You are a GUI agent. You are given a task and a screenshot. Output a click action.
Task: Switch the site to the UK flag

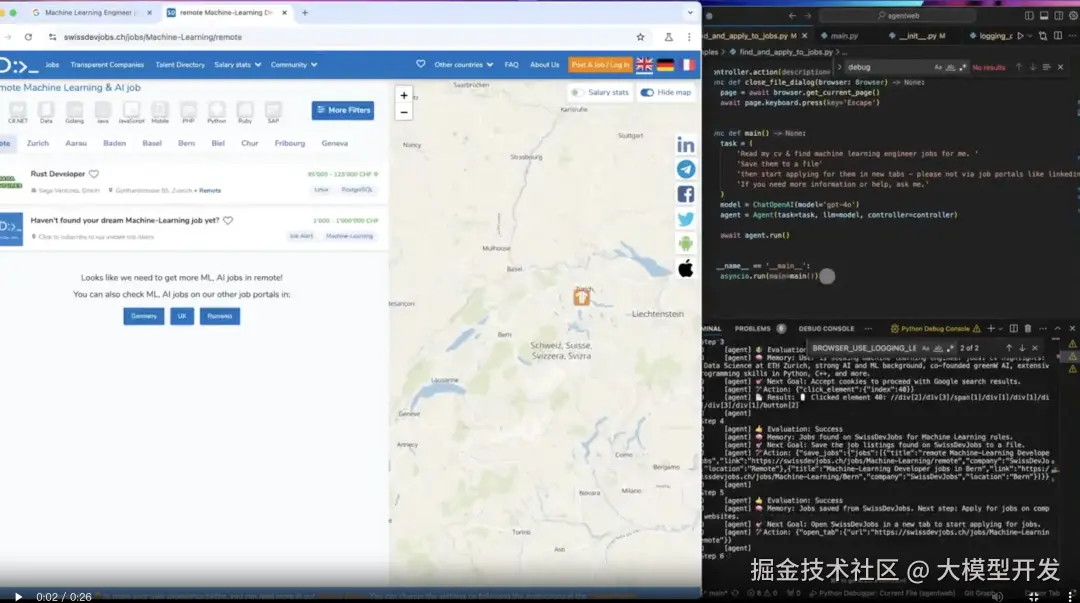(x=644, y=65)
